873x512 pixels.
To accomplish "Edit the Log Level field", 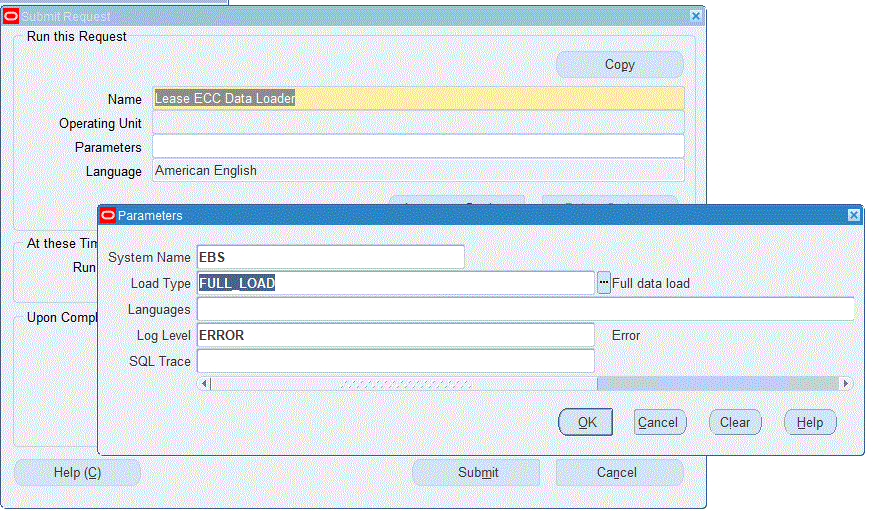I will coord(396,335).
